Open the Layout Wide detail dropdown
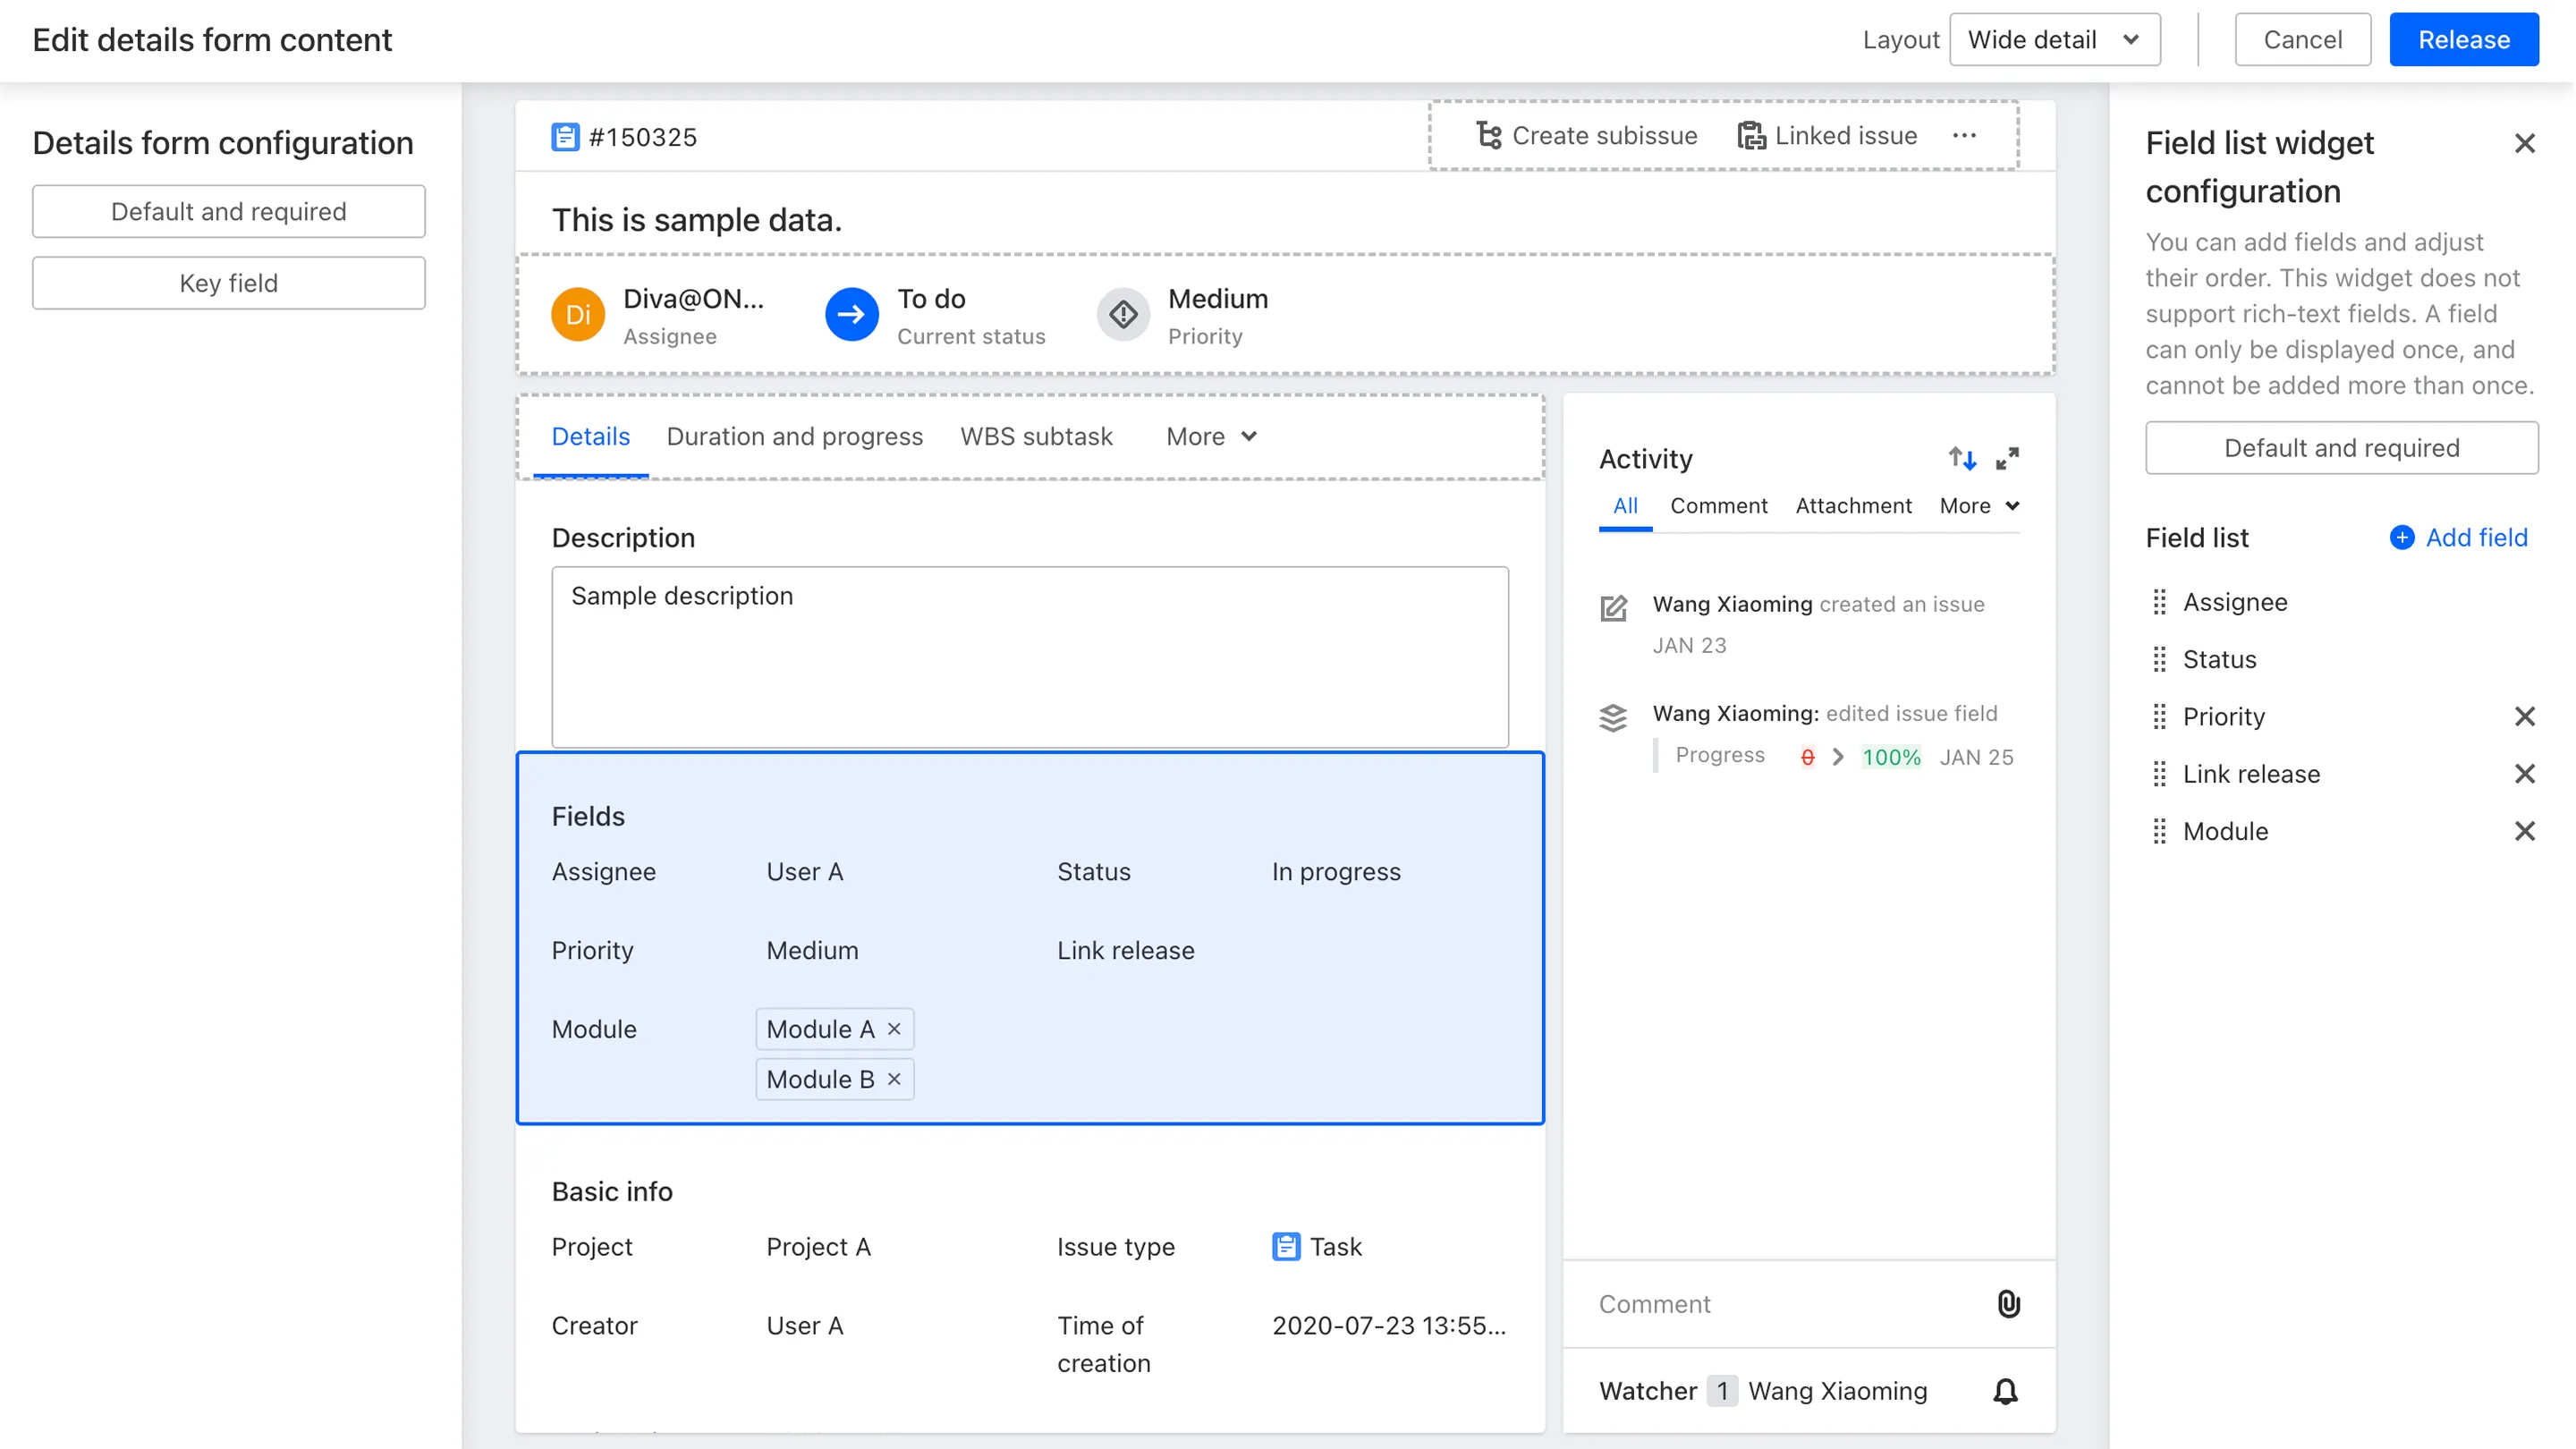This screenshot has height=1449, width=2576. (x=2055, y=39)
